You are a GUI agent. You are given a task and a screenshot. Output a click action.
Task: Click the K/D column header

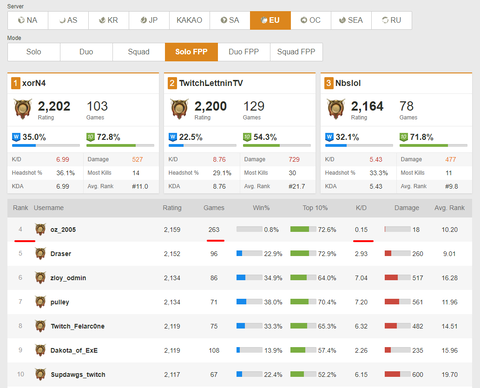pyautogui.click(x=361, y=208)
